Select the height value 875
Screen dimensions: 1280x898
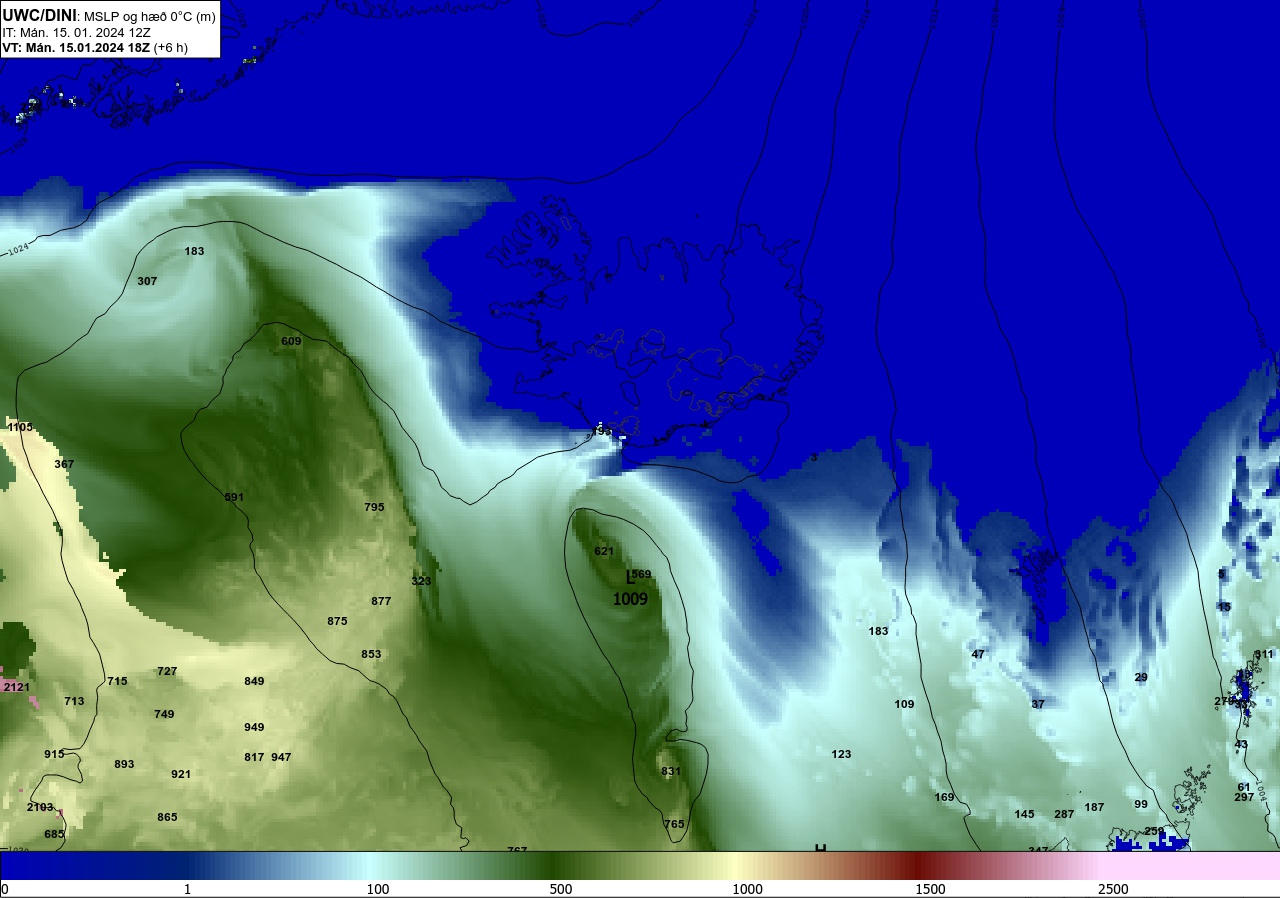(x=337, y=621)
